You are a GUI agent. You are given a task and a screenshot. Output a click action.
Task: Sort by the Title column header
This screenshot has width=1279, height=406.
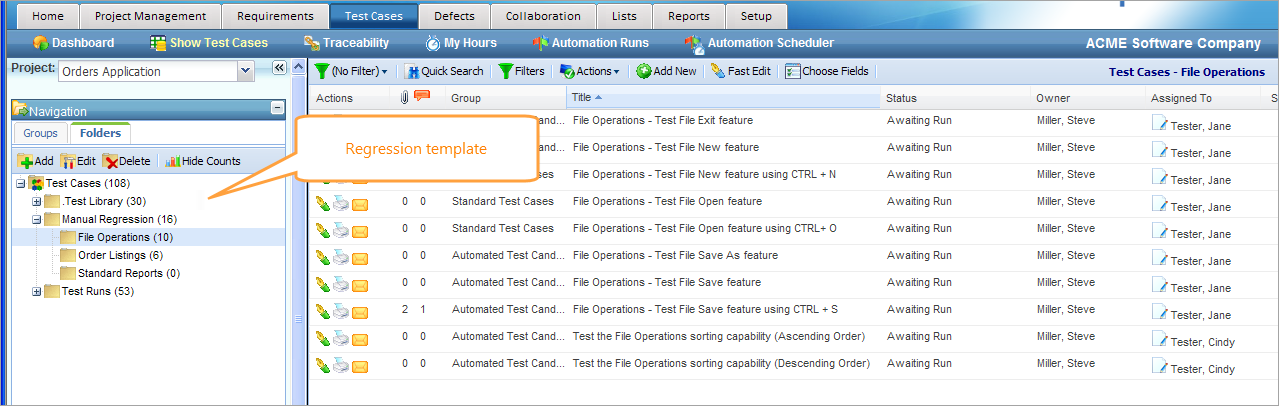[582, 98]
